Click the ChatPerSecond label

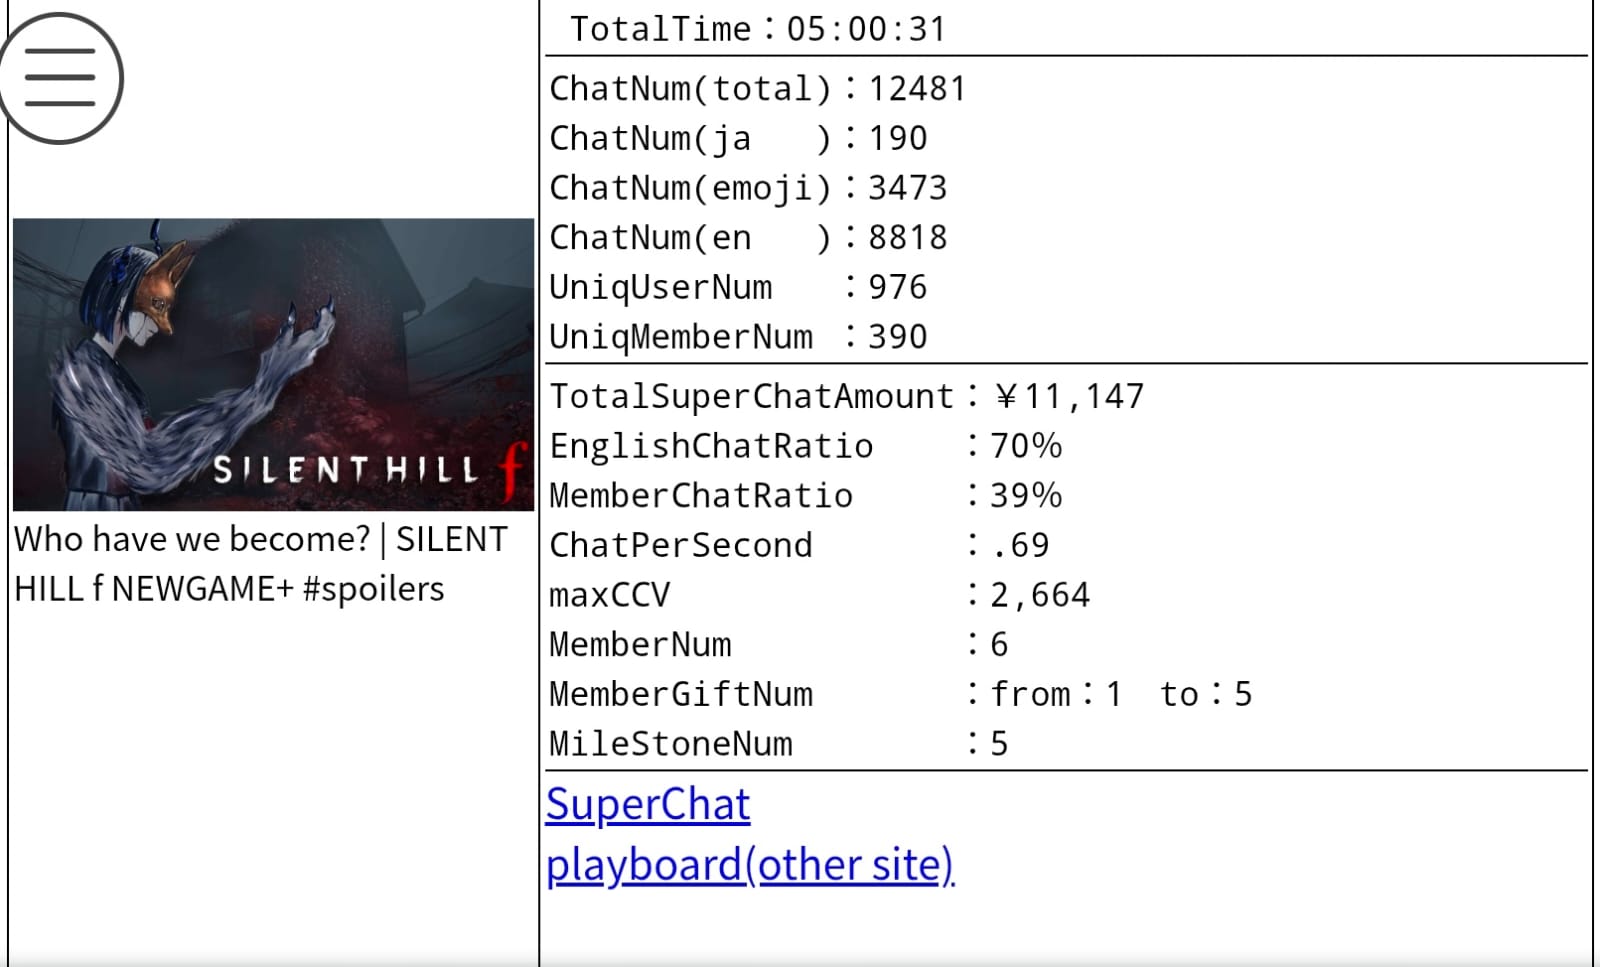pyautogui.click(x=681, y=546)
